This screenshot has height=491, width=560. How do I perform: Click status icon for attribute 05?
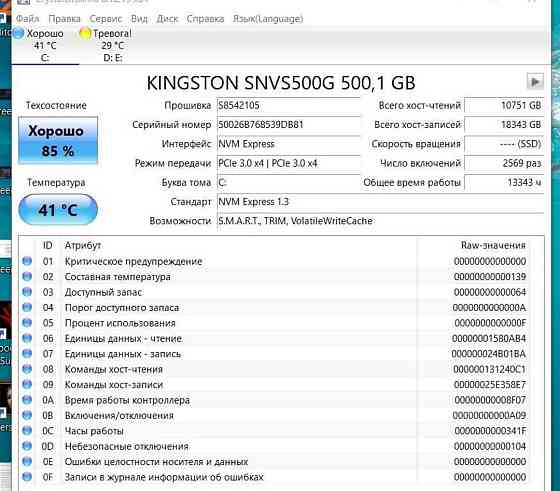pyautogui.click(x=27, y=322)
